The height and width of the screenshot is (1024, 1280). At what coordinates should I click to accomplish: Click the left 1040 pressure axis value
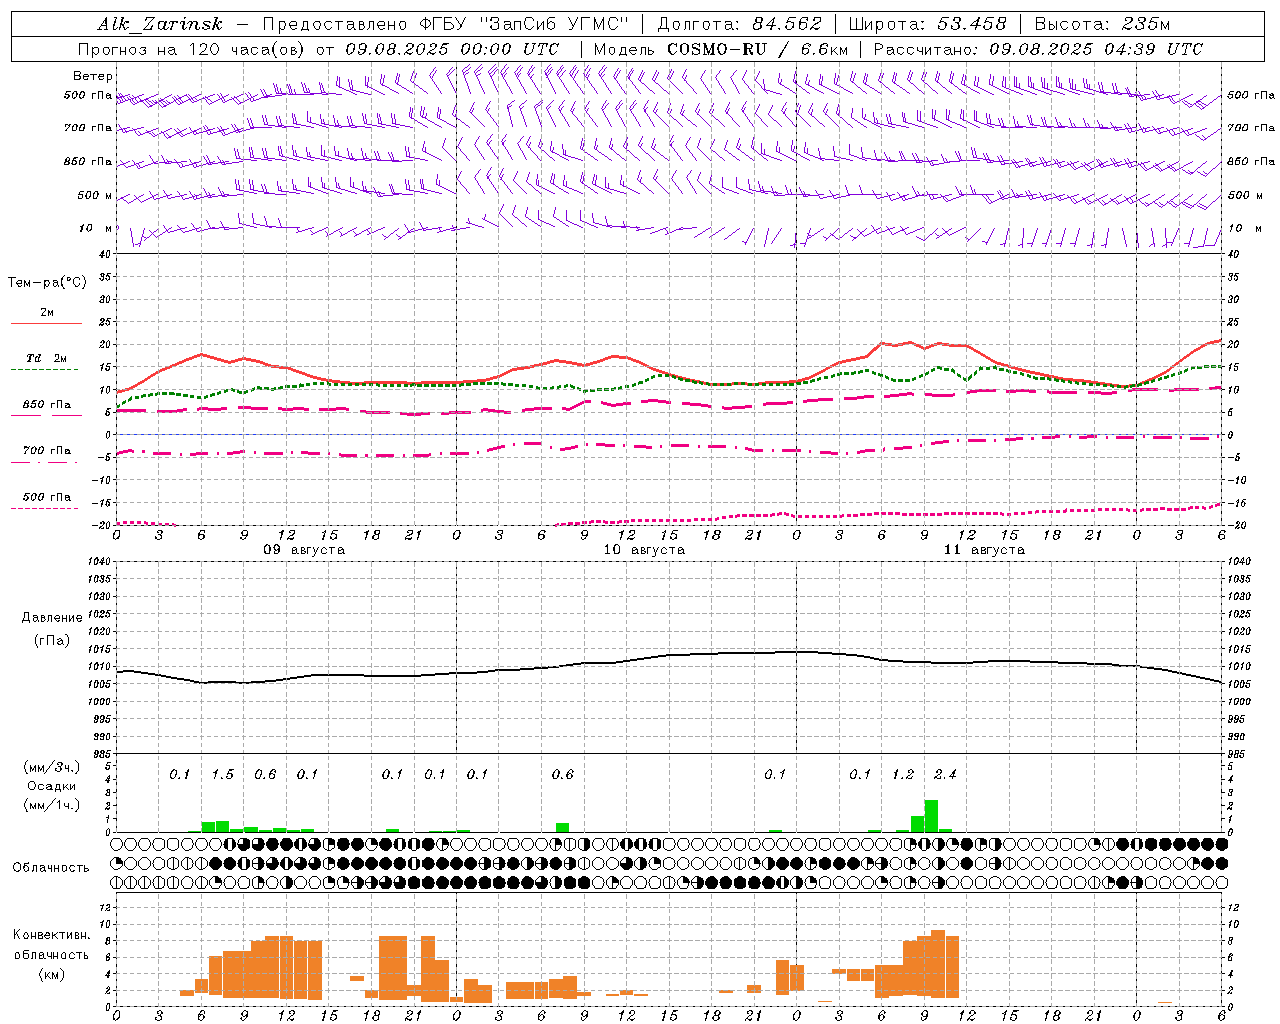[100, 562]
